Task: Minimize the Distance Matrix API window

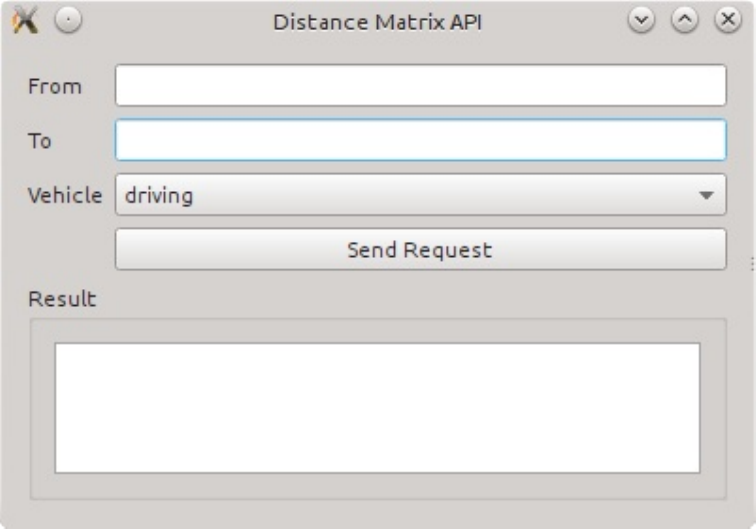Action: coord(641,21)
